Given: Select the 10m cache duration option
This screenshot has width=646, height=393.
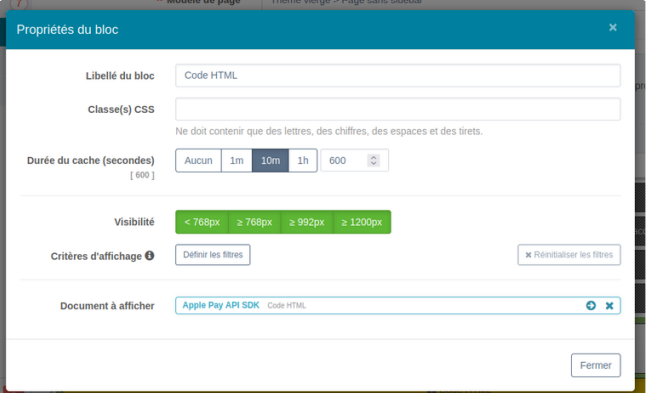Looking at the screenshot, I should 270,161.
